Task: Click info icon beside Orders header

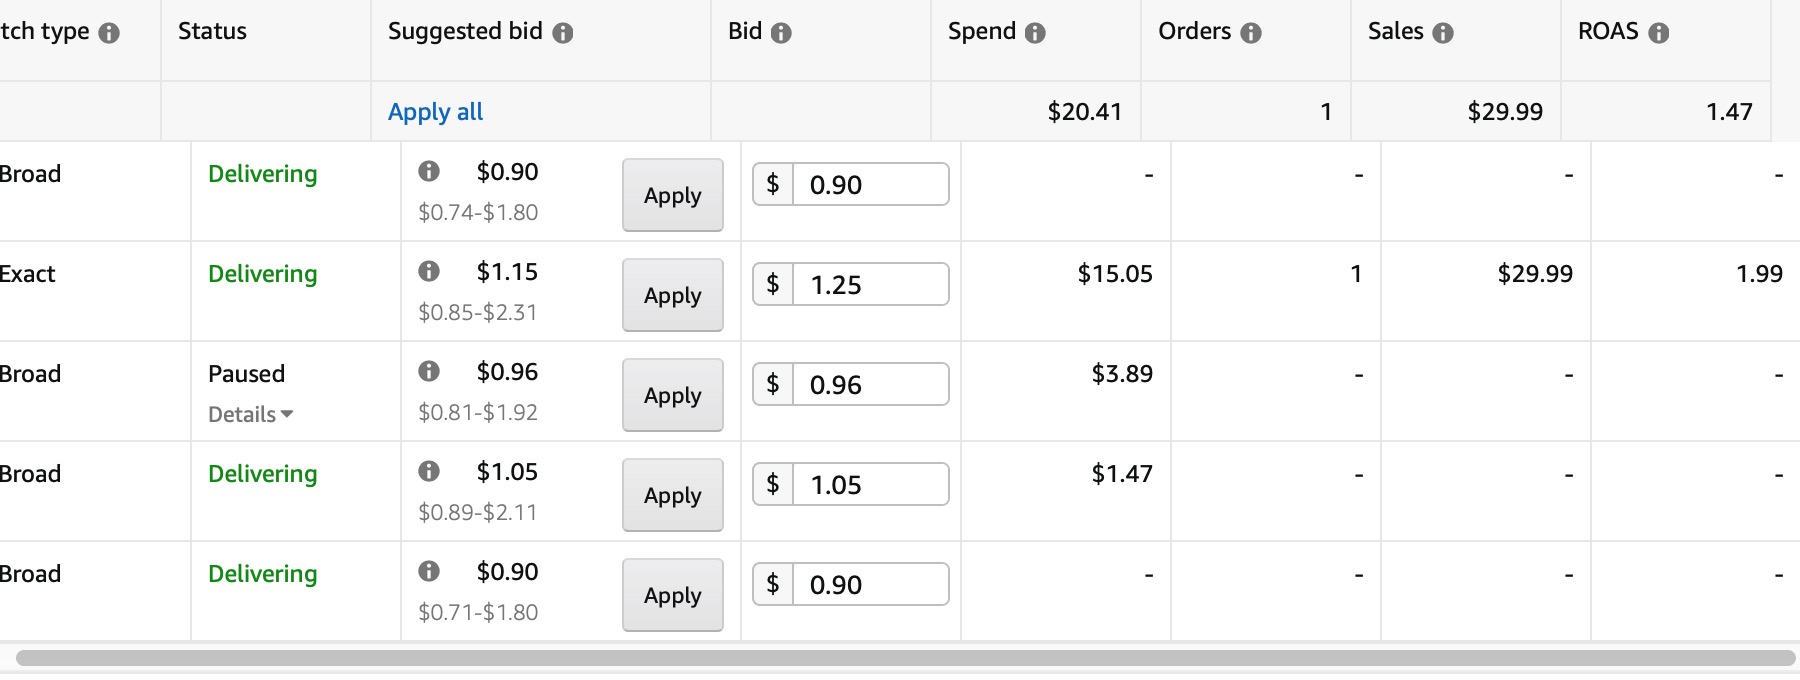Action: click(1251, 33)
